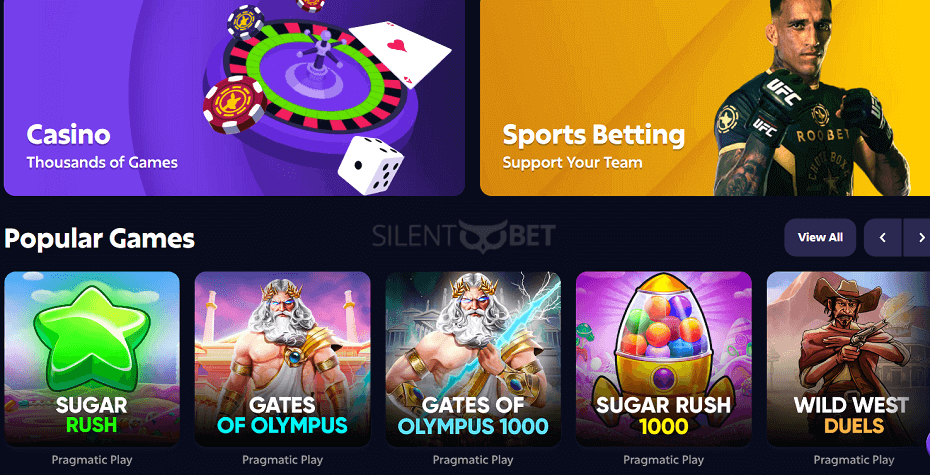
Task: Click Pragmatic Play under Gates of Olympus
Action: (282, 460)
